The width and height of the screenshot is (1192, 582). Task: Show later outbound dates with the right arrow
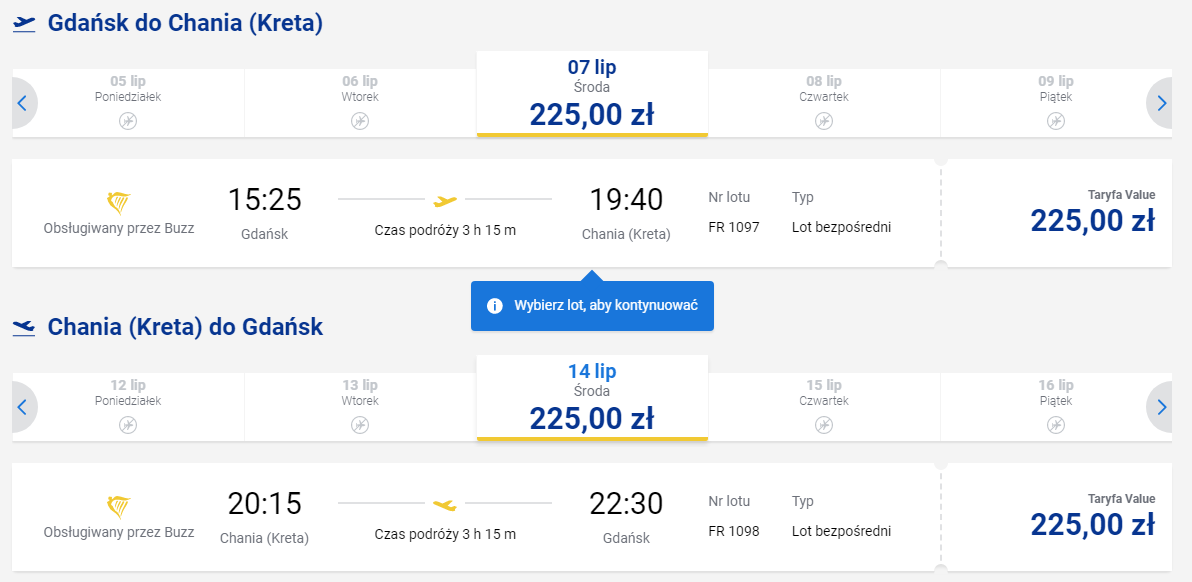(1160, 103)
